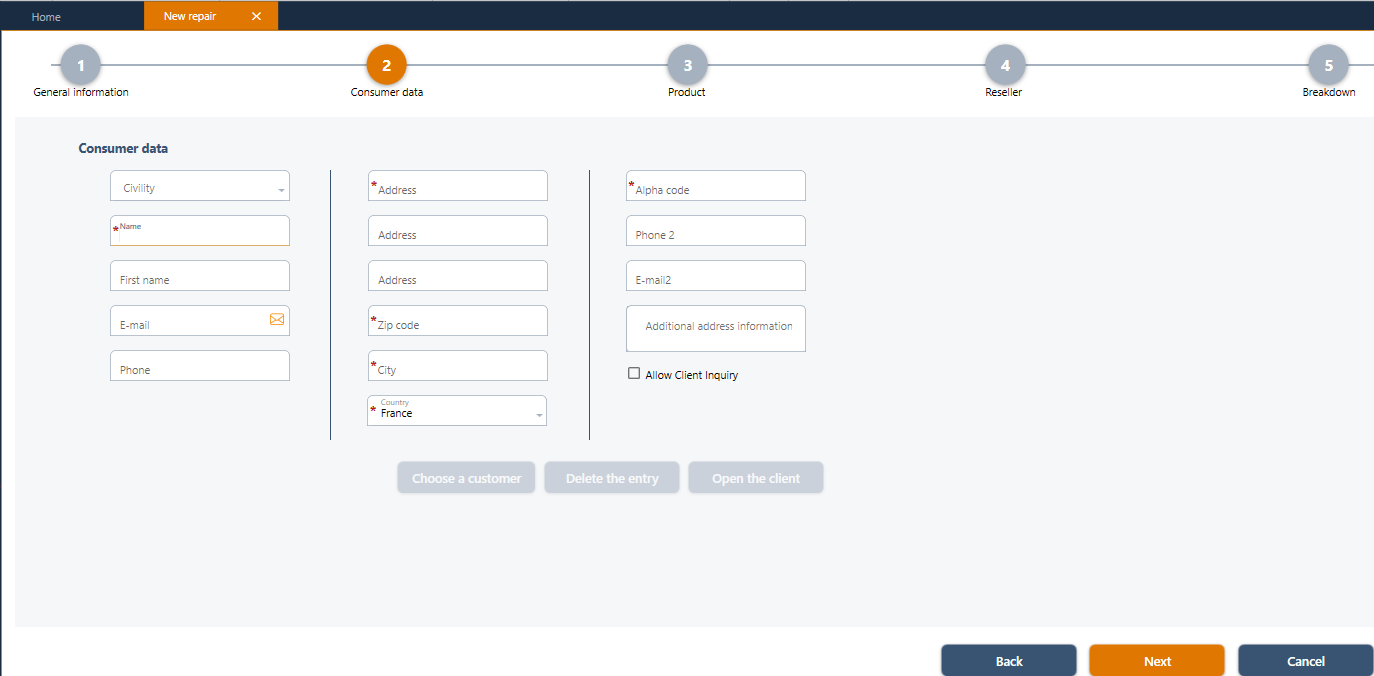The image size is (1374, 676).
Task: Click the third Address line field
Action: [x=458, y=276]
